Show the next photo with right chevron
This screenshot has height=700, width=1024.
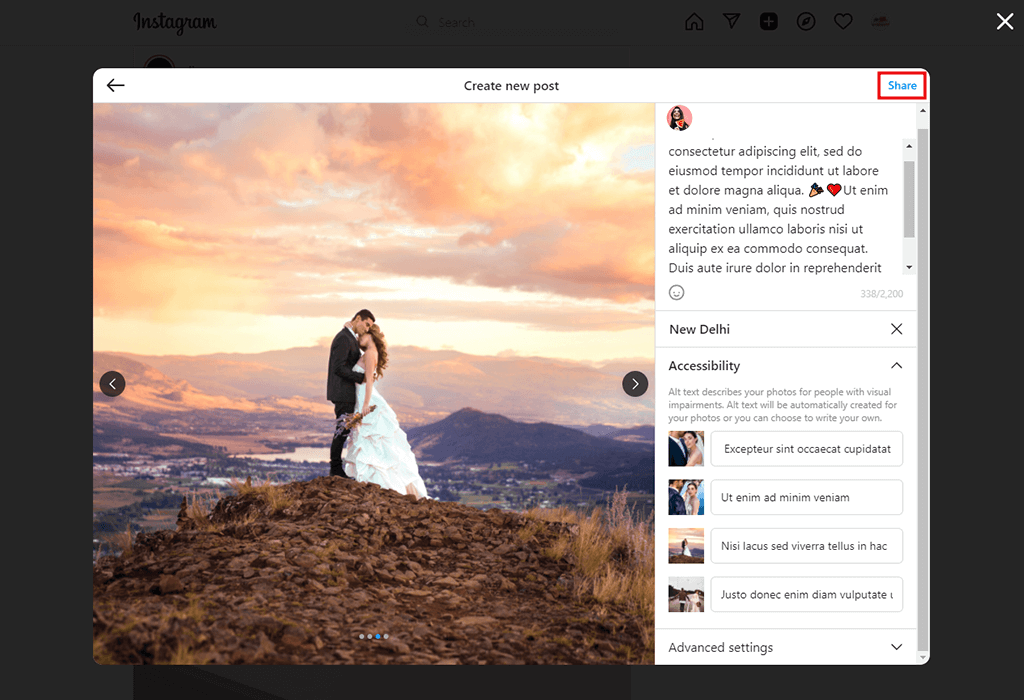click(635, 384)
